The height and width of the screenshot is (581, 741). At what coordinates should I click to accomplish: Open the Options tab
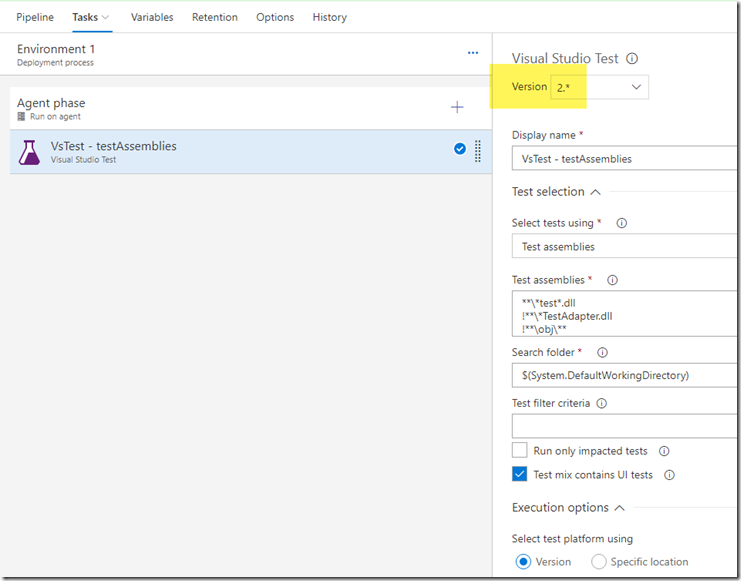(275, 17)
